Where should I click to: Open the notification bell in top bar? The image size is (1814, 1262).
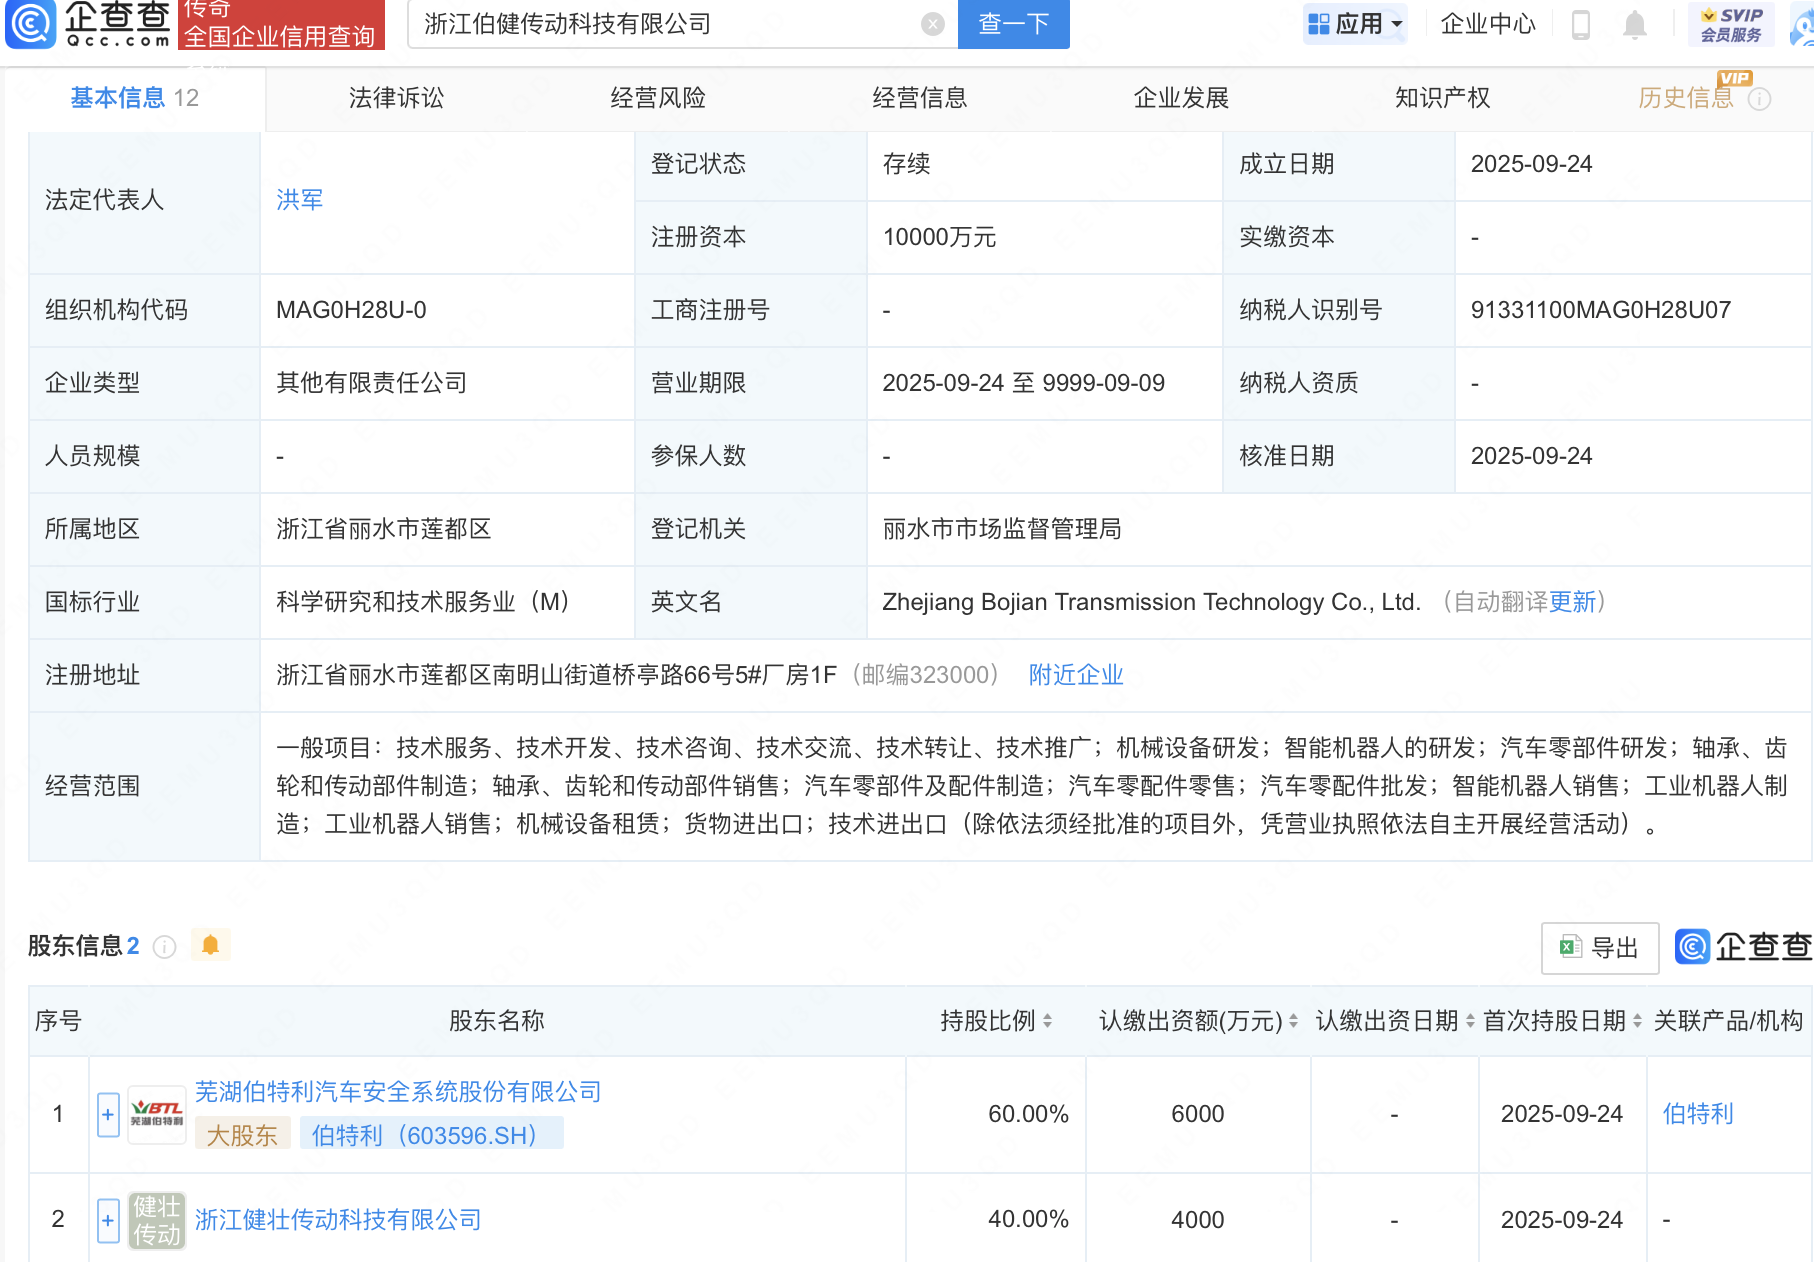1634,25
